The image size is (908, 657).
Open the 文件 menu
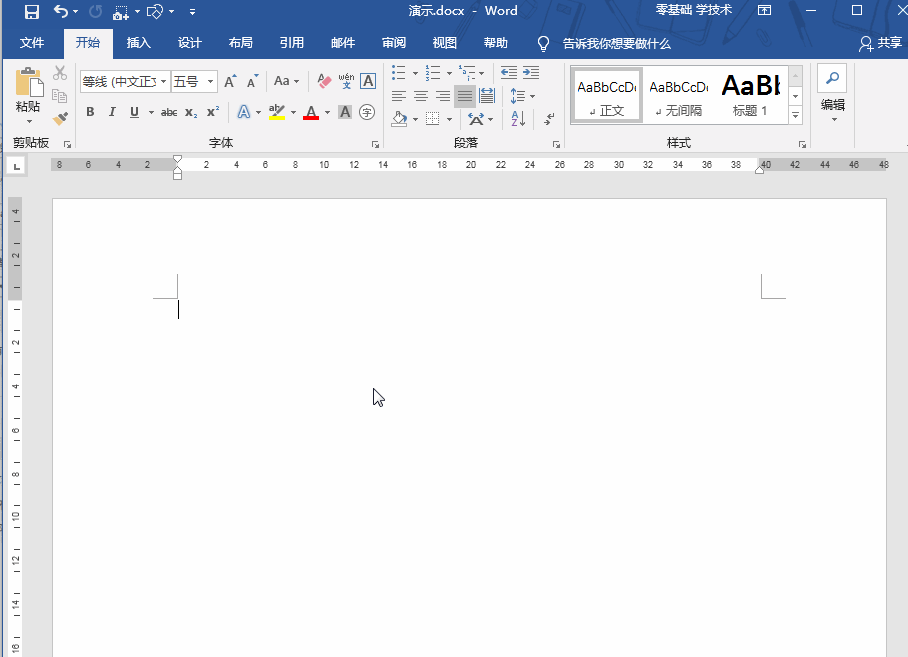point(32,43)
